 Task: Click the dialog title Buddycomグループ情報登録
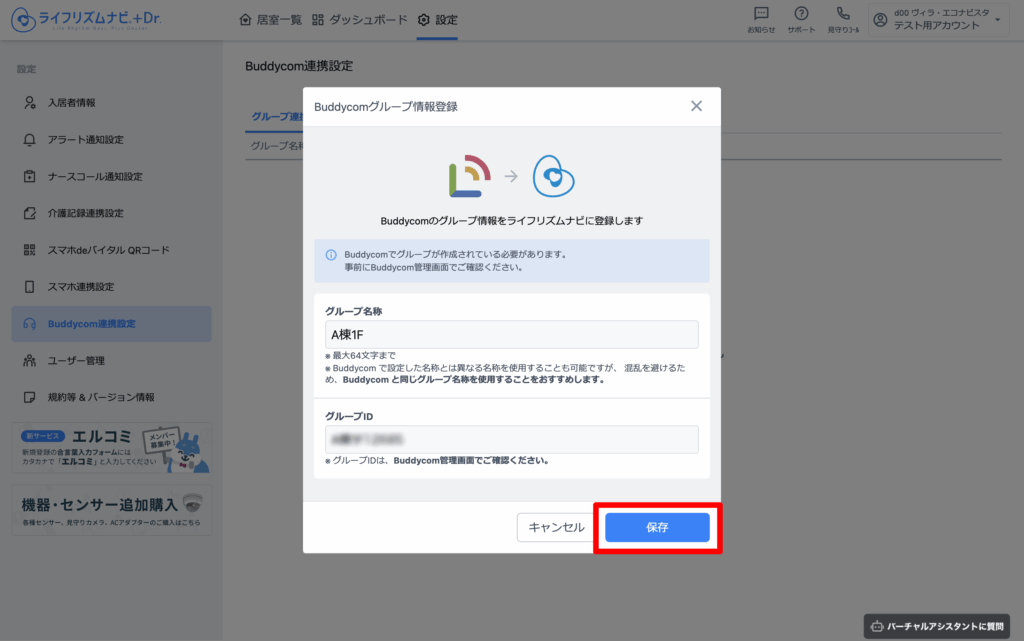pyautogui.click(x=385, y=106)
